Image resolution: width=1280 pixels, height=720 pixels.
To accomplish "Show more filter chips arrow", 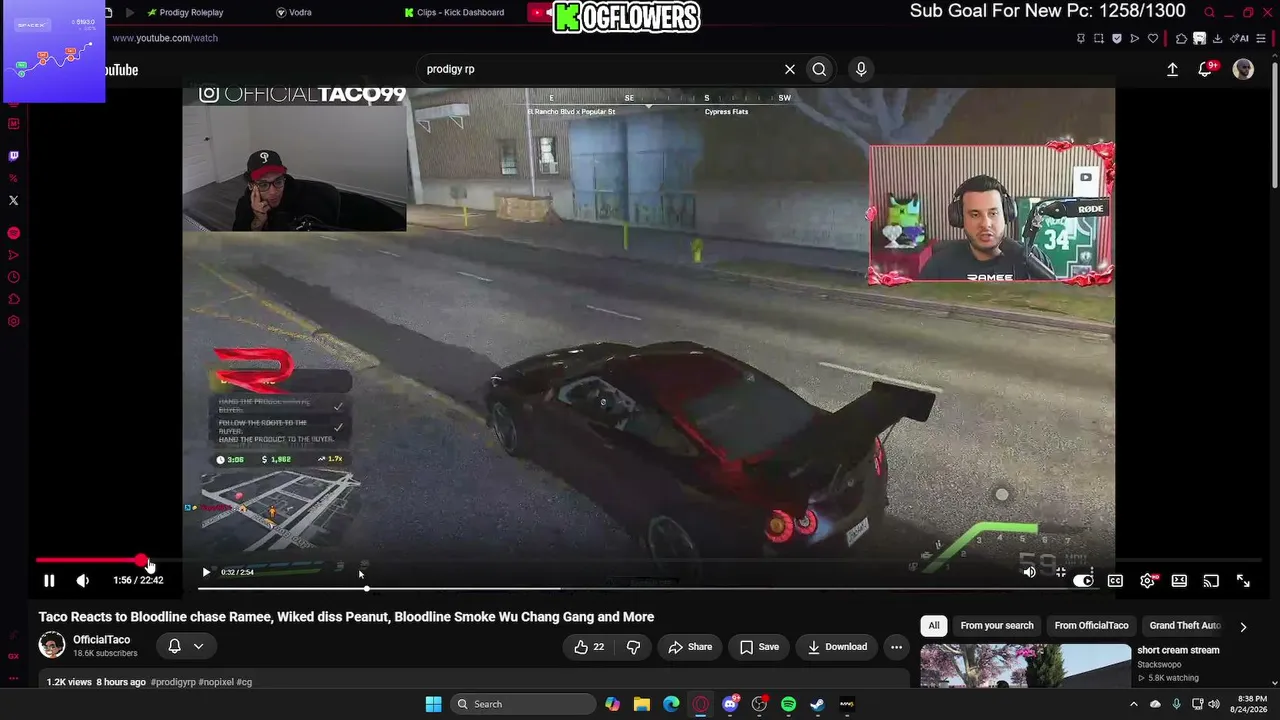I will (x=1243, y=627).
